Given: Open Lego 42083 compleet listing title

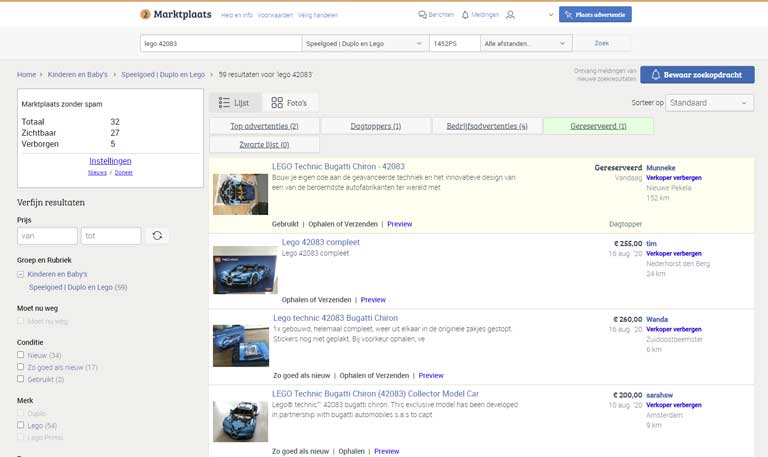Looking at the screenshot, I should pyautogui.click(x=320, y=242).
